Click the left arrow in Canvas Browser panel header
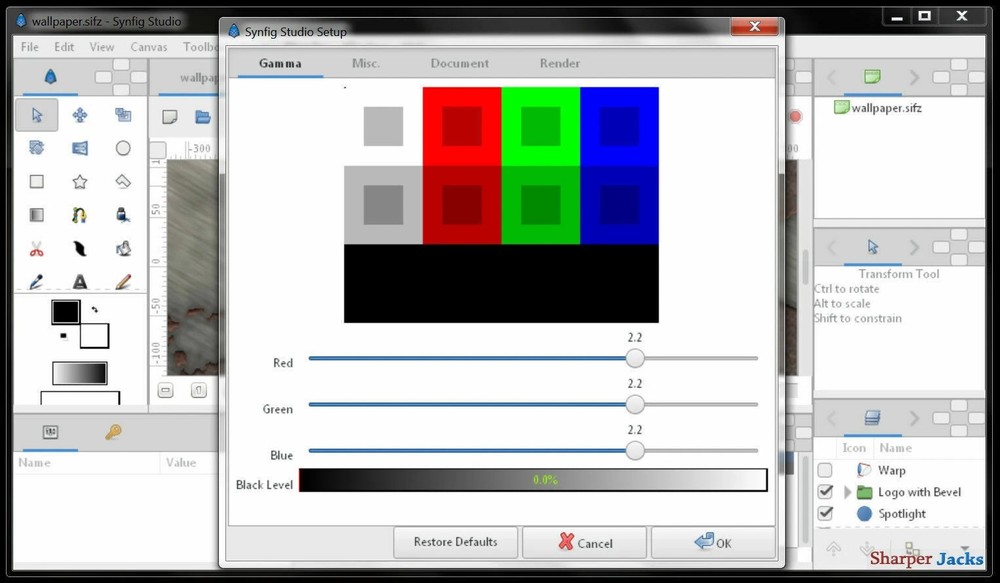 (x=831, y=78)
